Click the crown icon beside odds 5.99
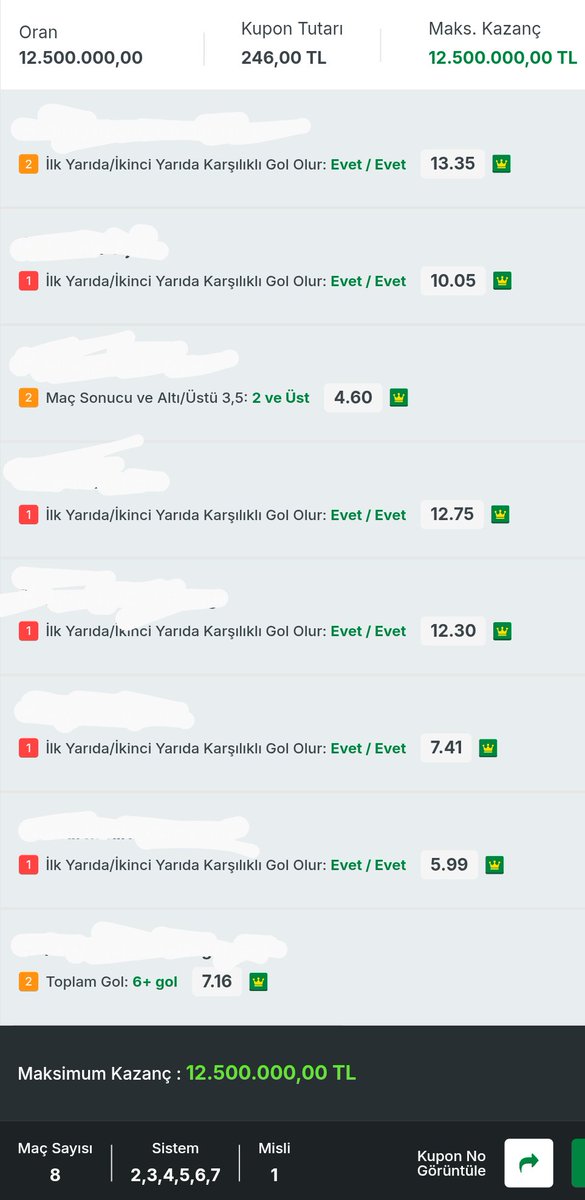Viewport: 585px width, 1200px height. (x=494, y=865)
